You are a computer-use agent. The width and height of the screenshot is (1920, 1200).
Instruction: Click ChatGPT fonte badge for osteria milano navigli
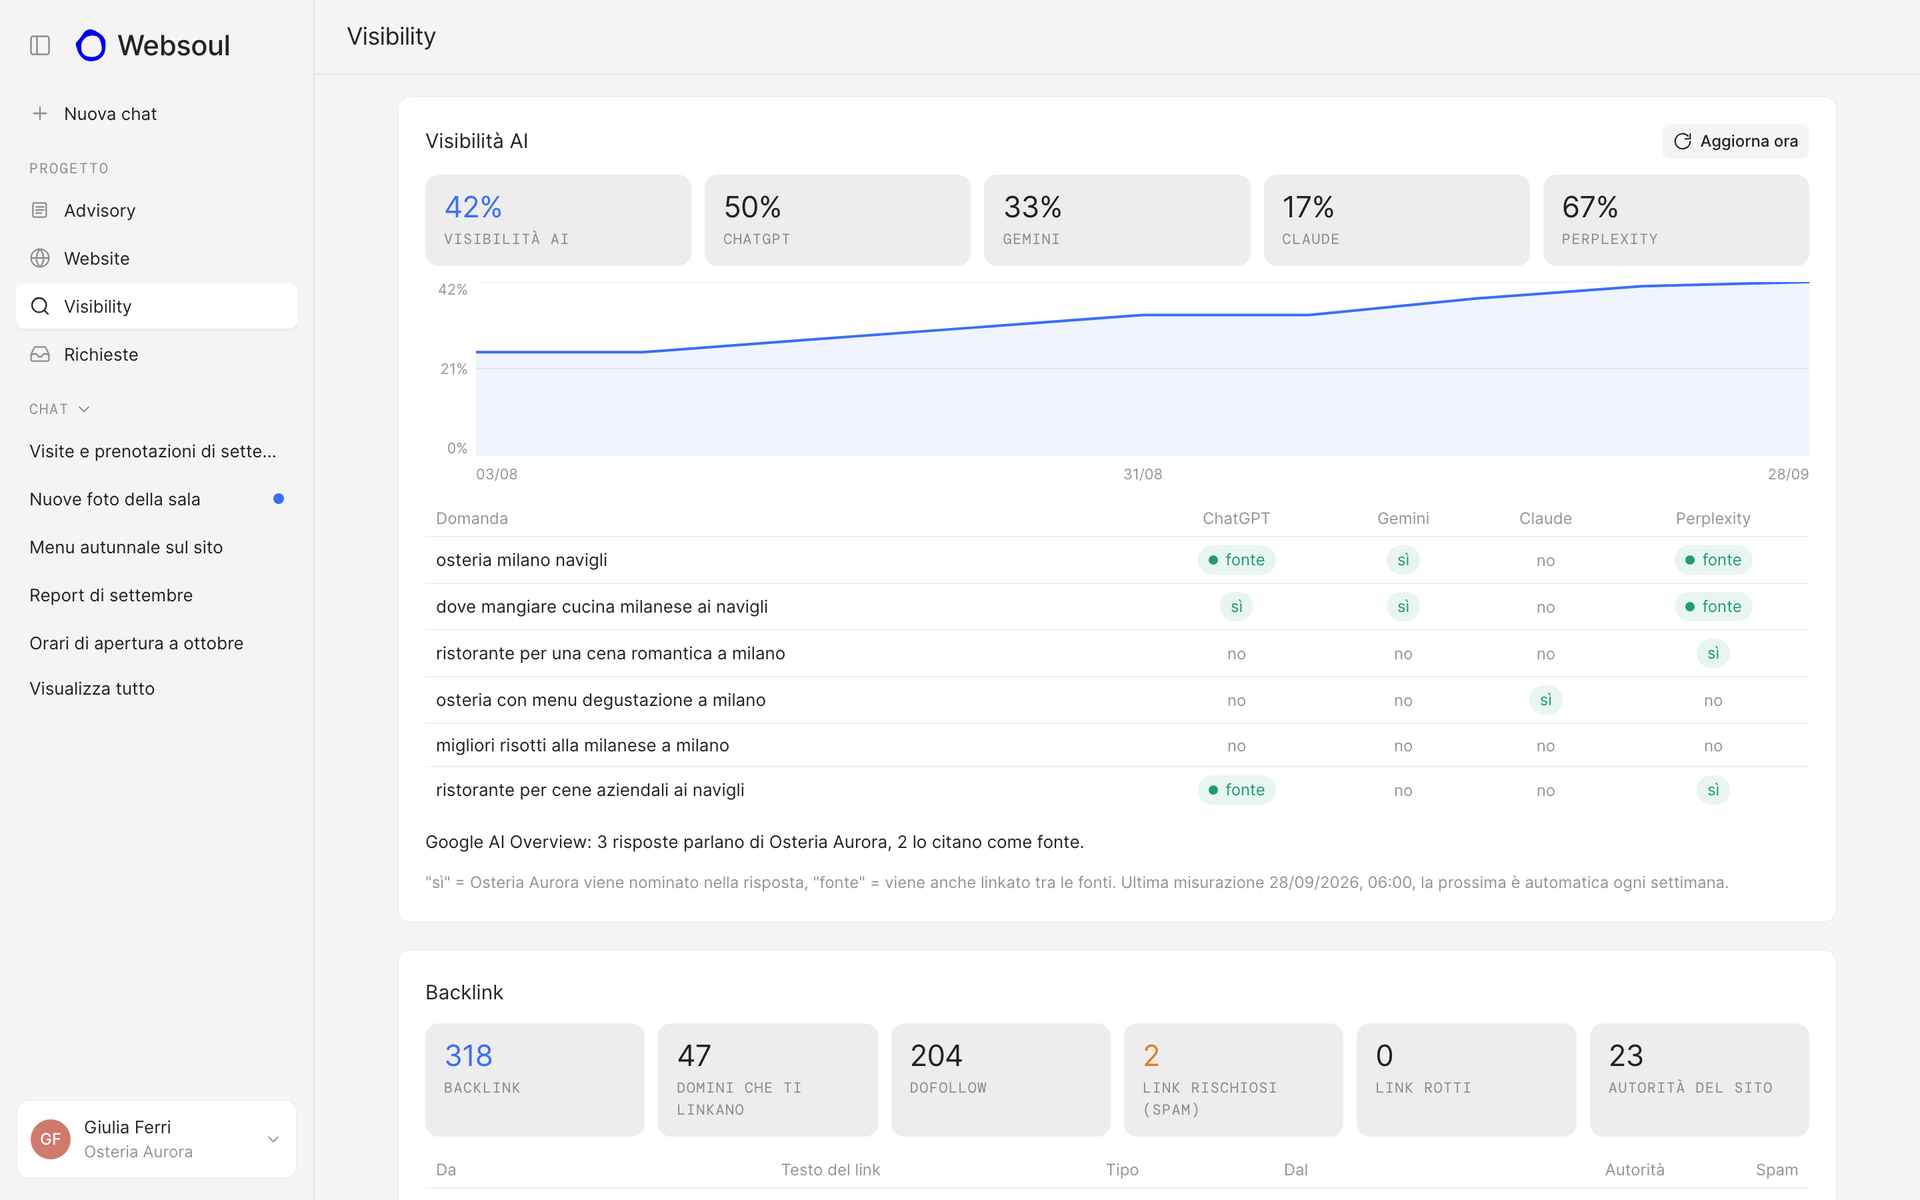pos(1236,560)
